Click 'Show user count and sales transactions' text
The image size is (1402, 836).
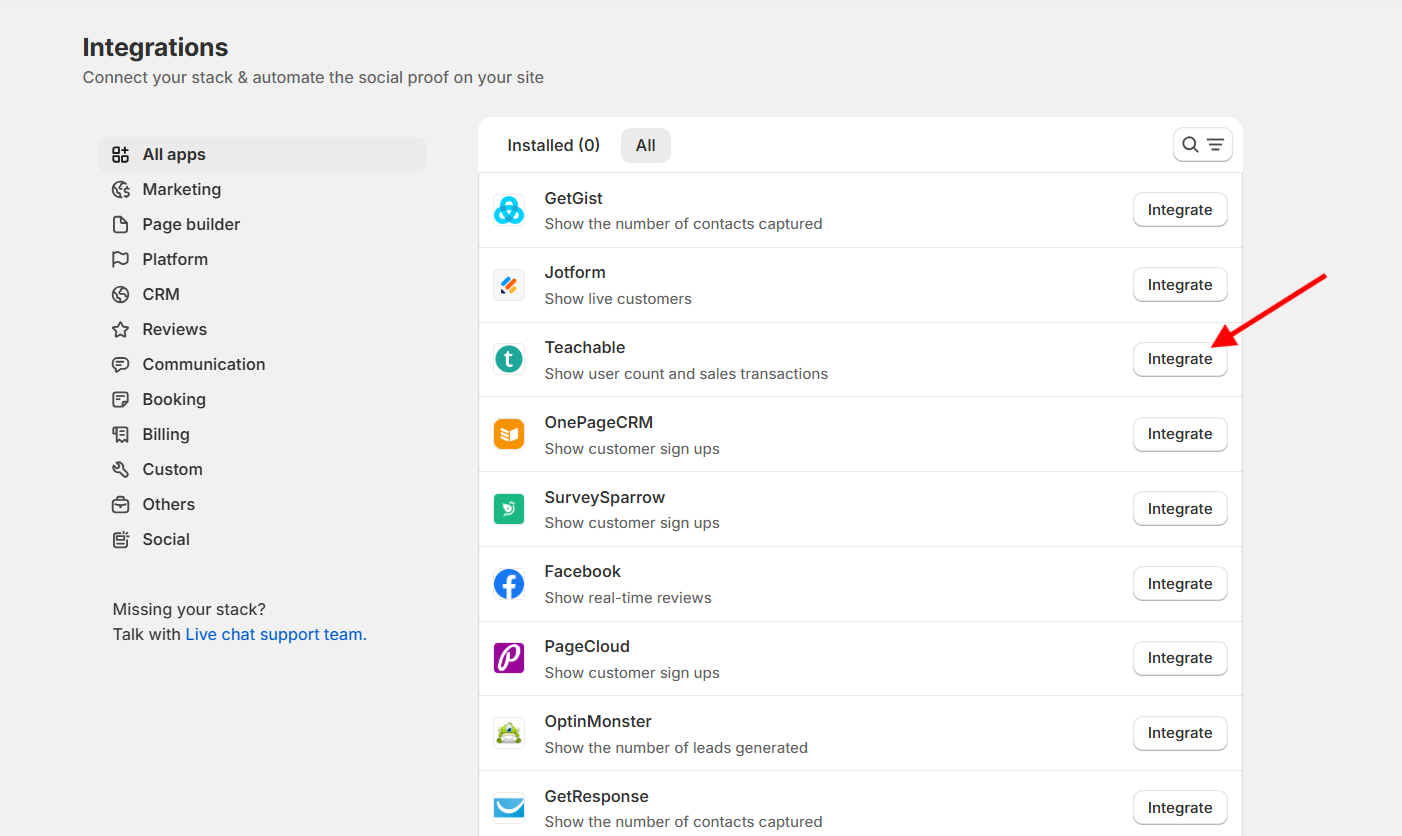(x=687, y=374)
